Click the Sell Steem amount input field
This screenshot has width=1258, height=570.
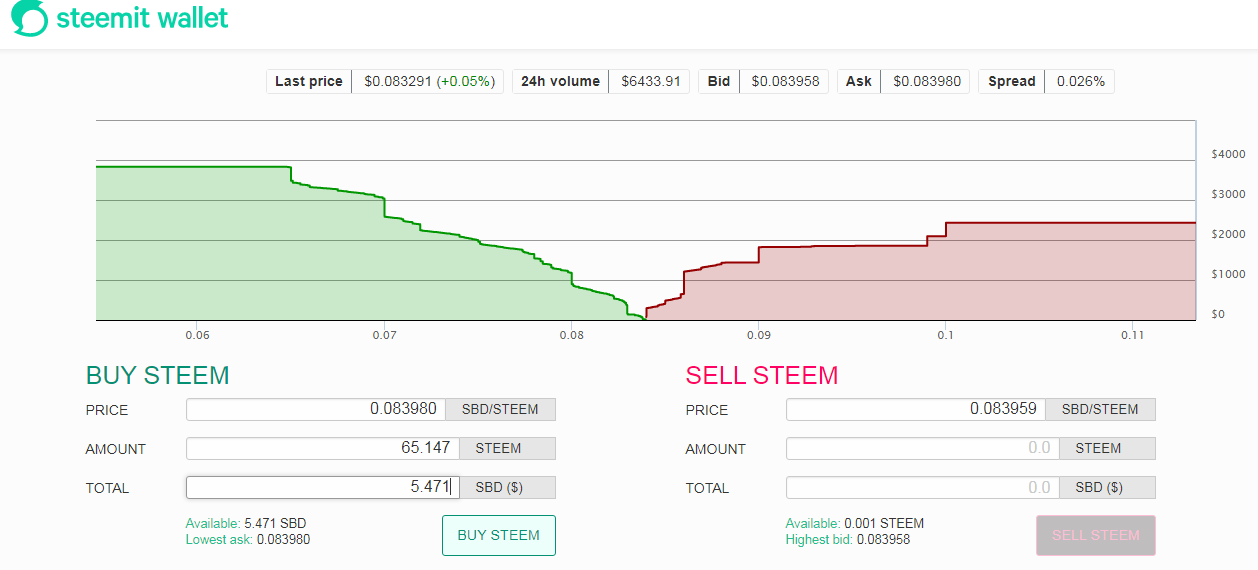click(923, 448)
